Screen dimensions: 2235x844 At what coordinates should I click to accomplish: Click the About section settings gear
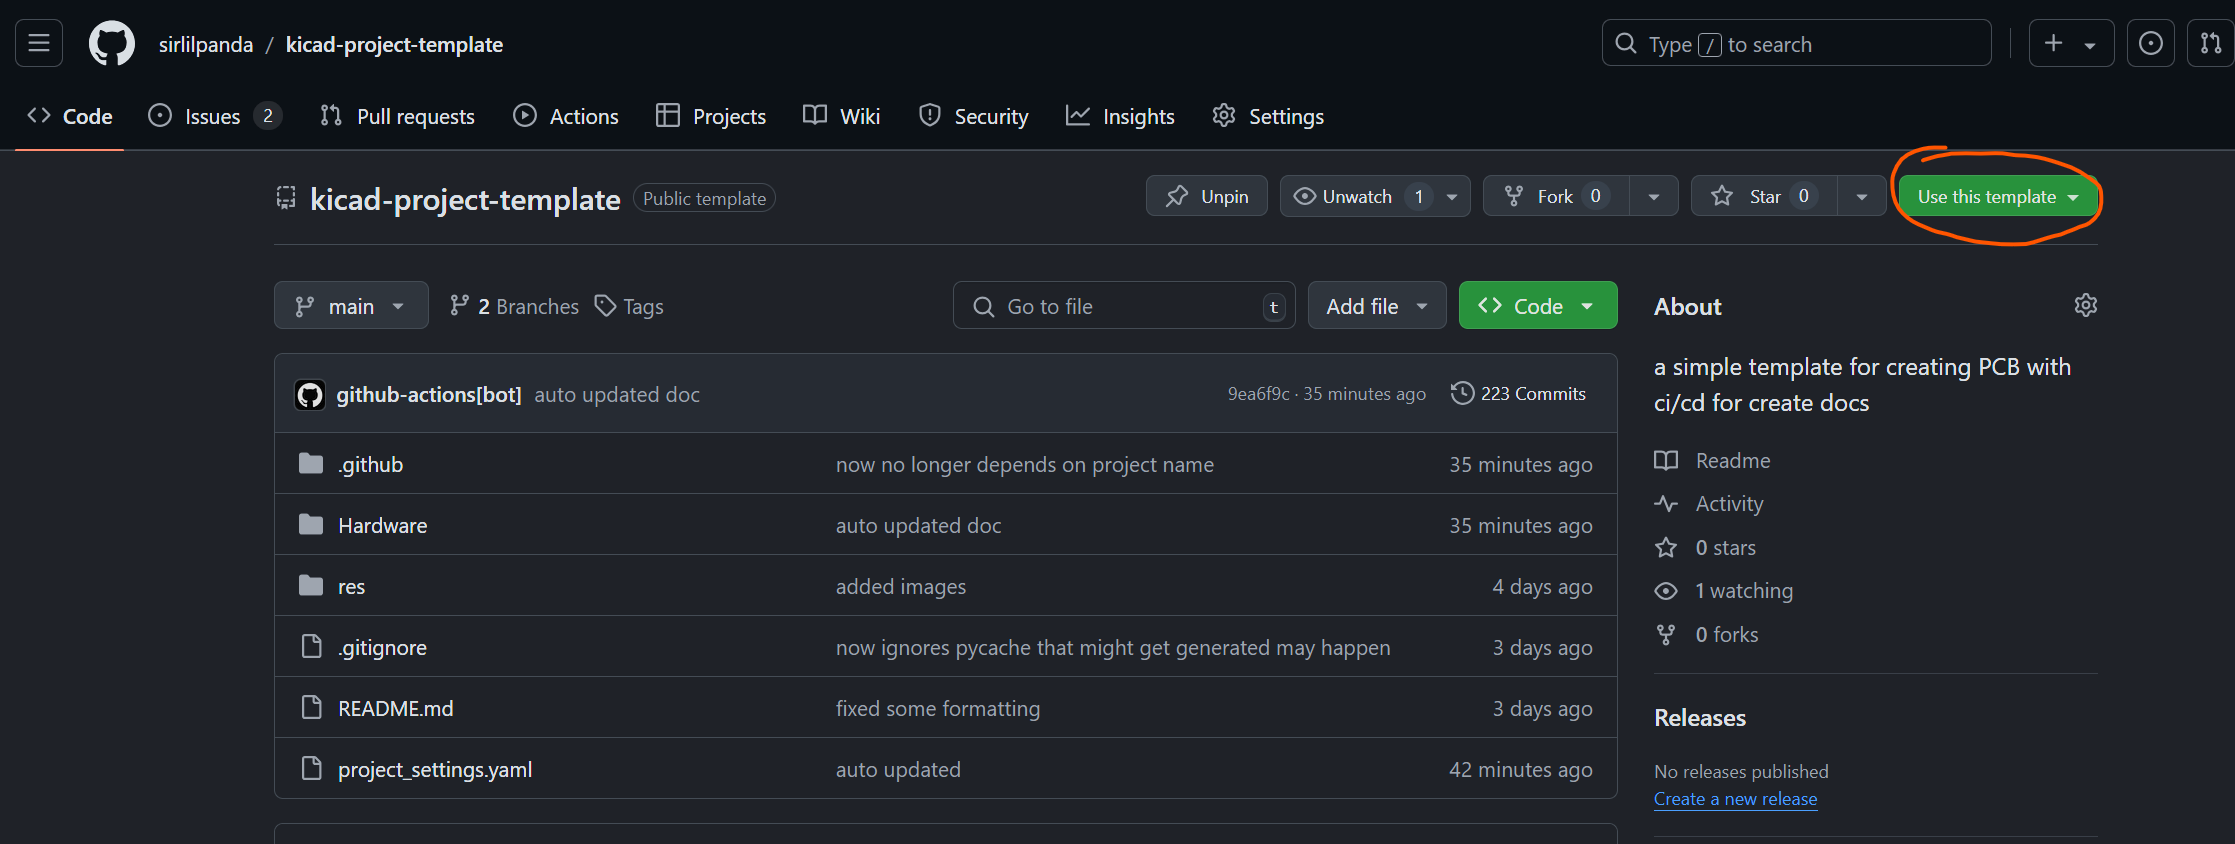tap(2085, 305)
